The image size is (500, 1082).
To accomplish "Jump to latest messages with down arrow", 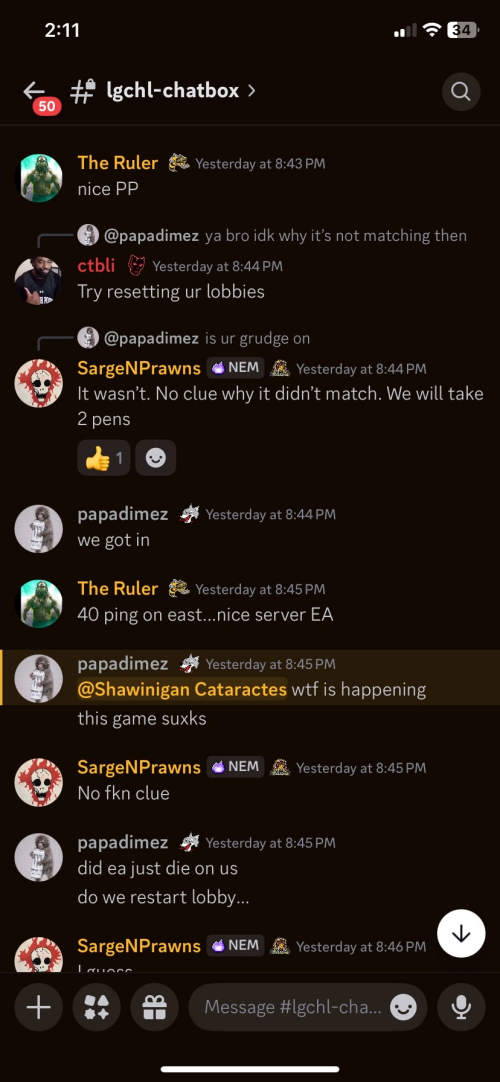I will click(461, 934).
